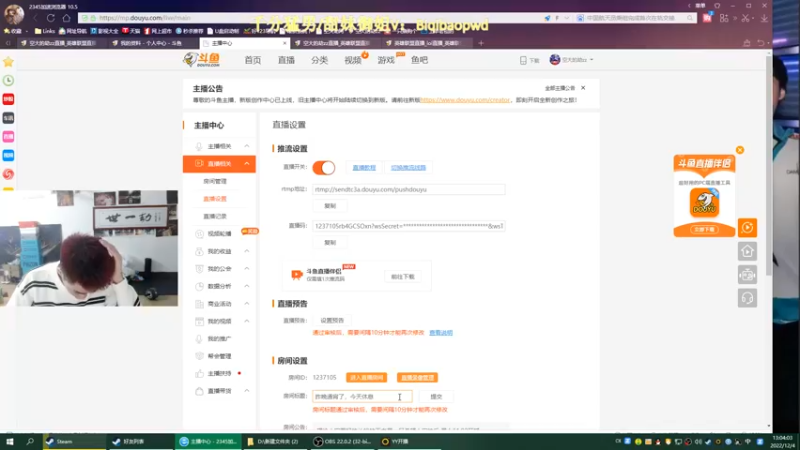Select 房间管理 in the sidebar
This screenshot has width=800, height=450.
(x=215, y=181)
